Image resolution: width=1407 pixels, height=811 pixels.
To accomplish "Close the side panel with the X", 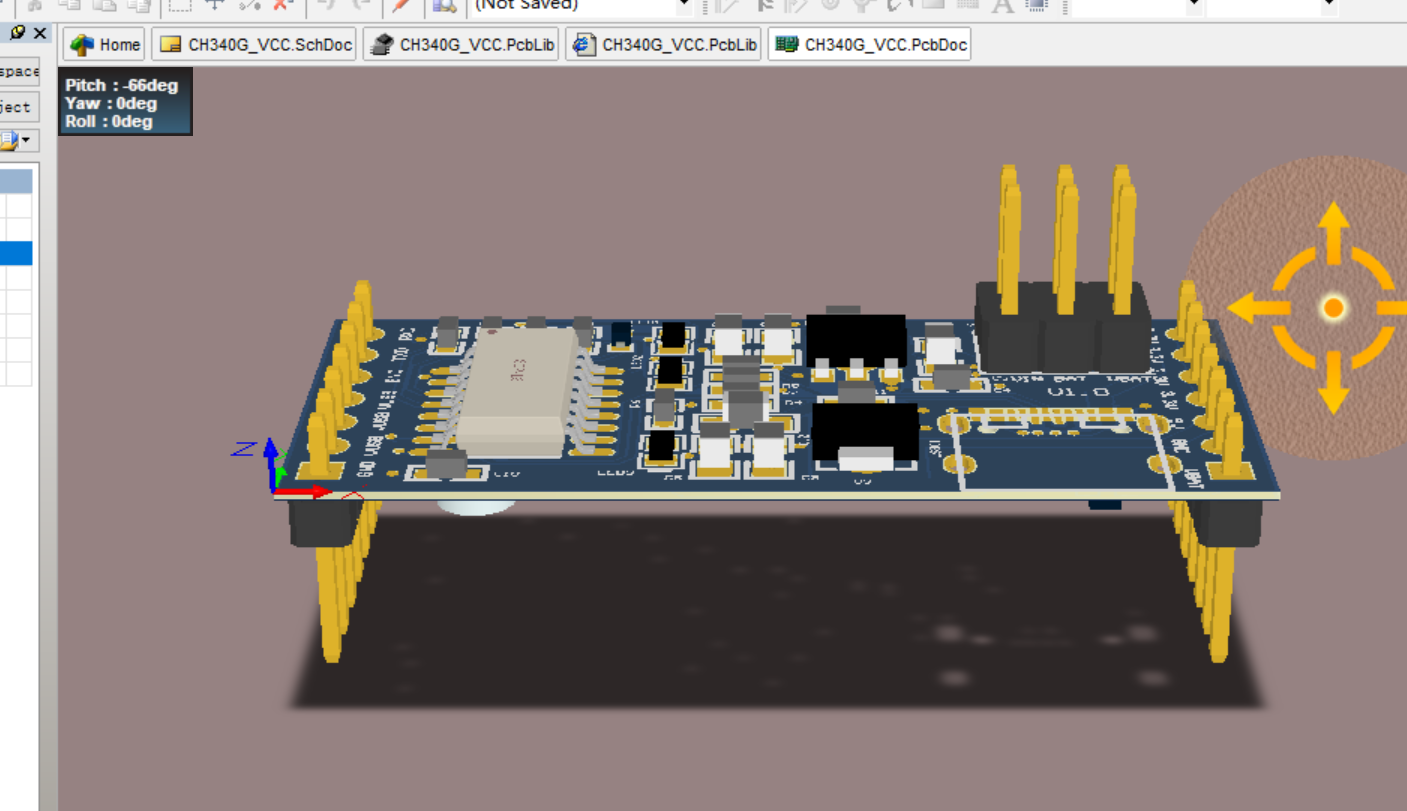I will coord(39,33).
